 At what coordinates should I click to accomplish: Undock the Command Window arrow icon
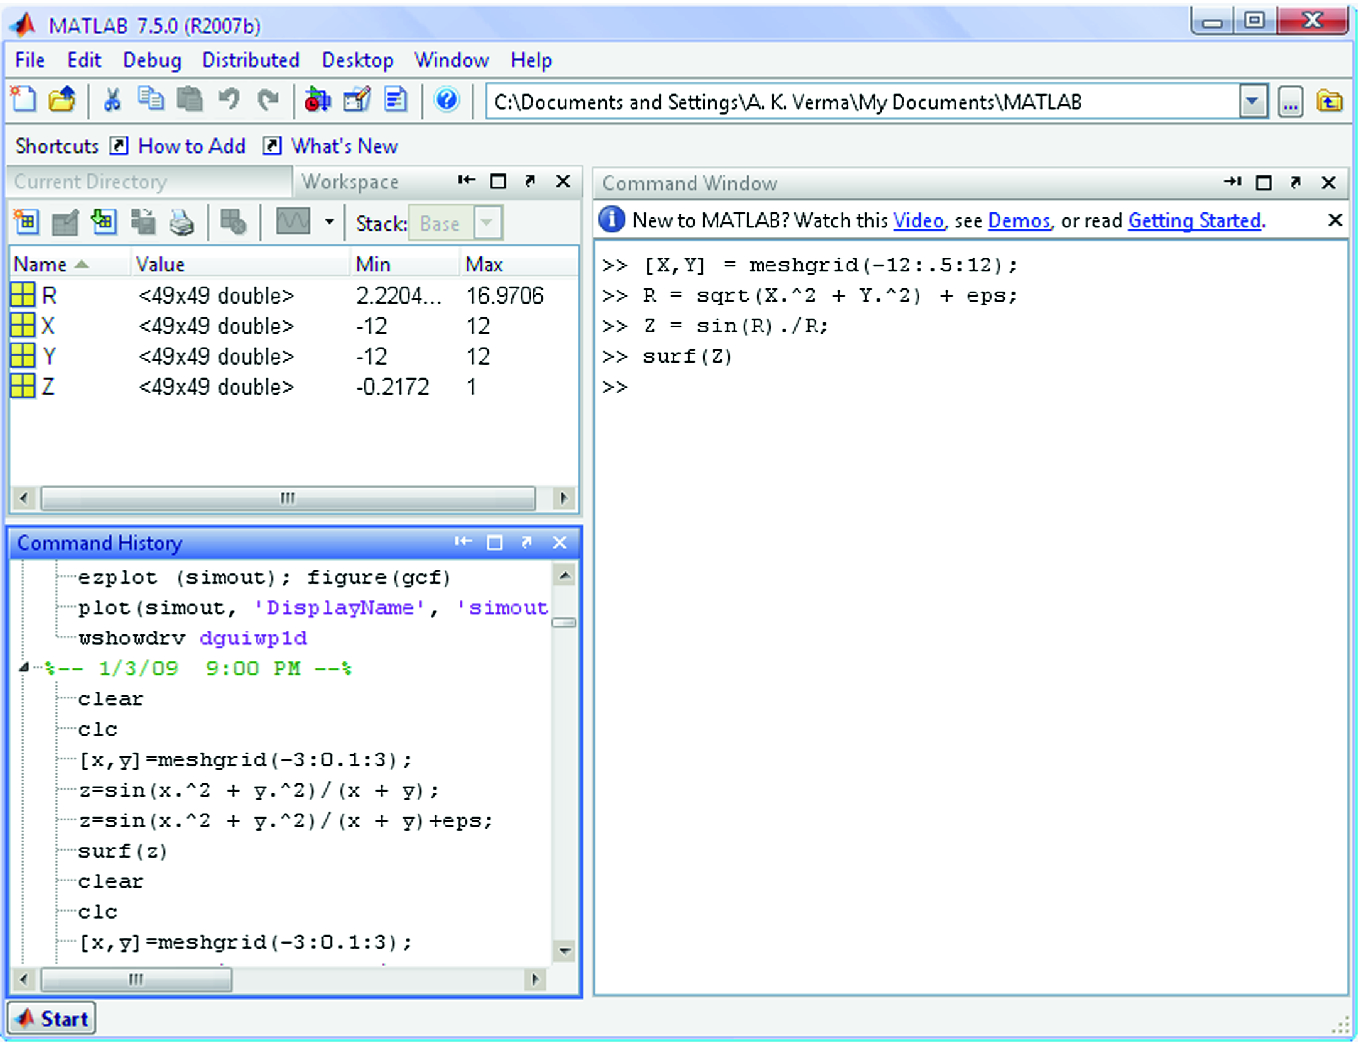[1296, 182]
